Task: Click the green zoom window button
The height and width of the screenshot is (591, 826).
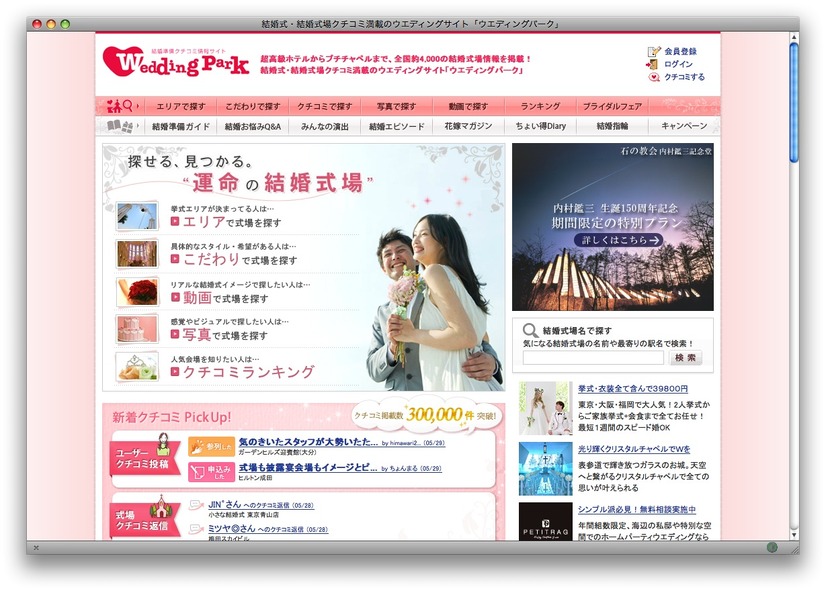Action: point(65,24)
